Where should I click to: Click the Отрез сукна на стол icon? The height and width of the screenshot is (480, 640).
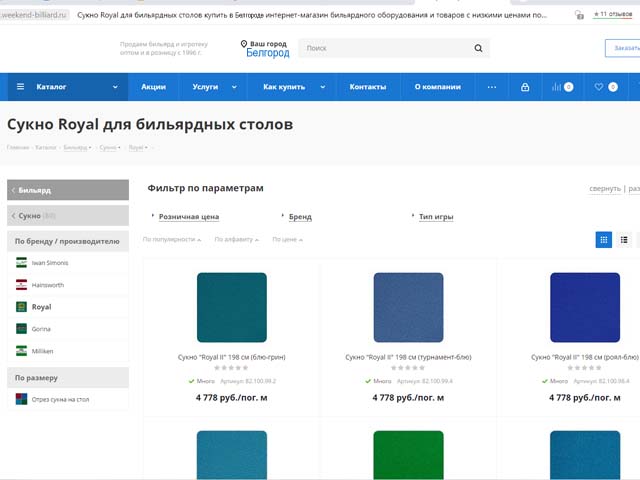(21, 399)
